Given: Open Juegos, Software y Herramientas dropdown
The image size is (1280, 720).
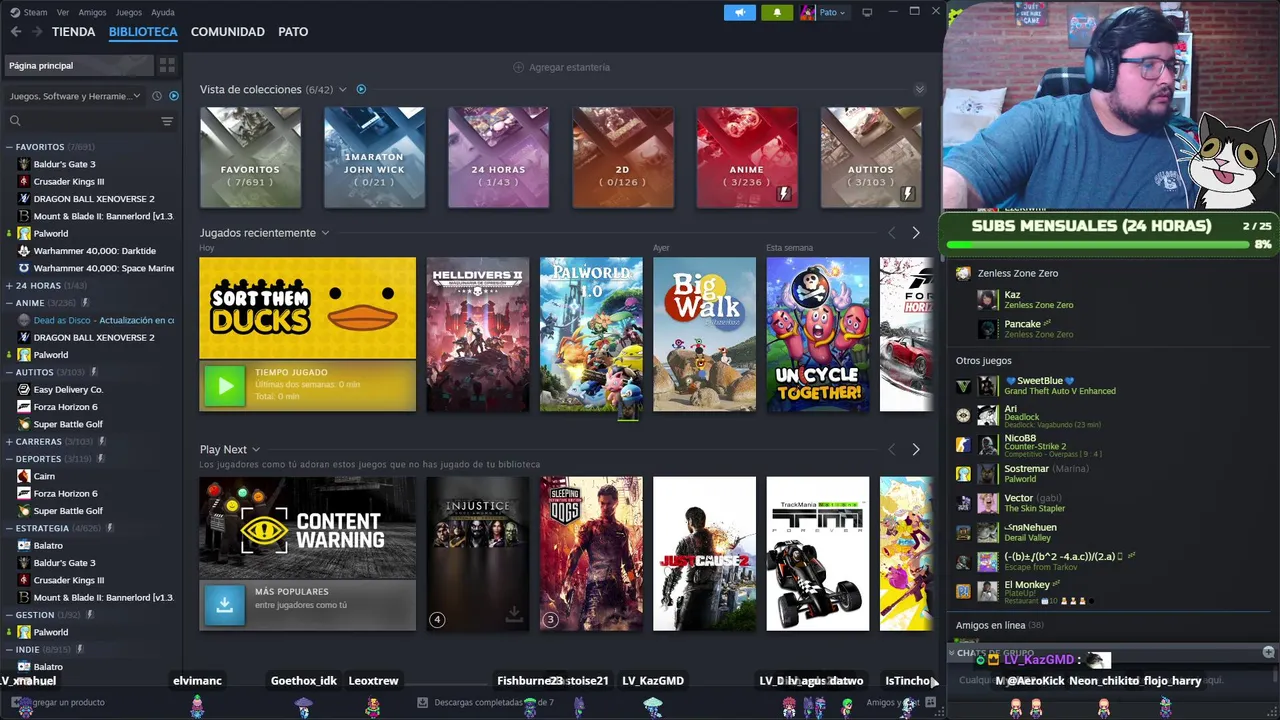Looking at the screenshot, I should click(76, 96).
